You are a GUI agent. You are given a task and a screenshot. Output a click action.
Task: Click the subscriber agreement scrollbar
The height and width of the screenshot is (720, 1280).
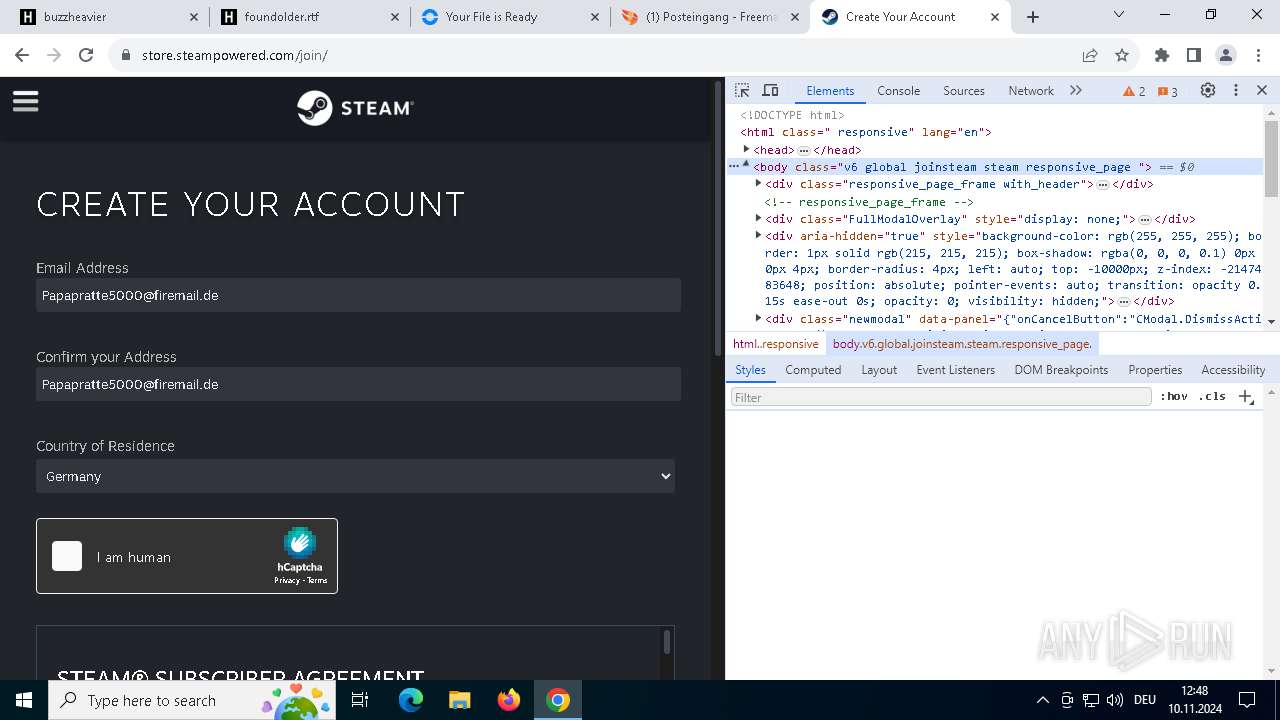[667, 641]
